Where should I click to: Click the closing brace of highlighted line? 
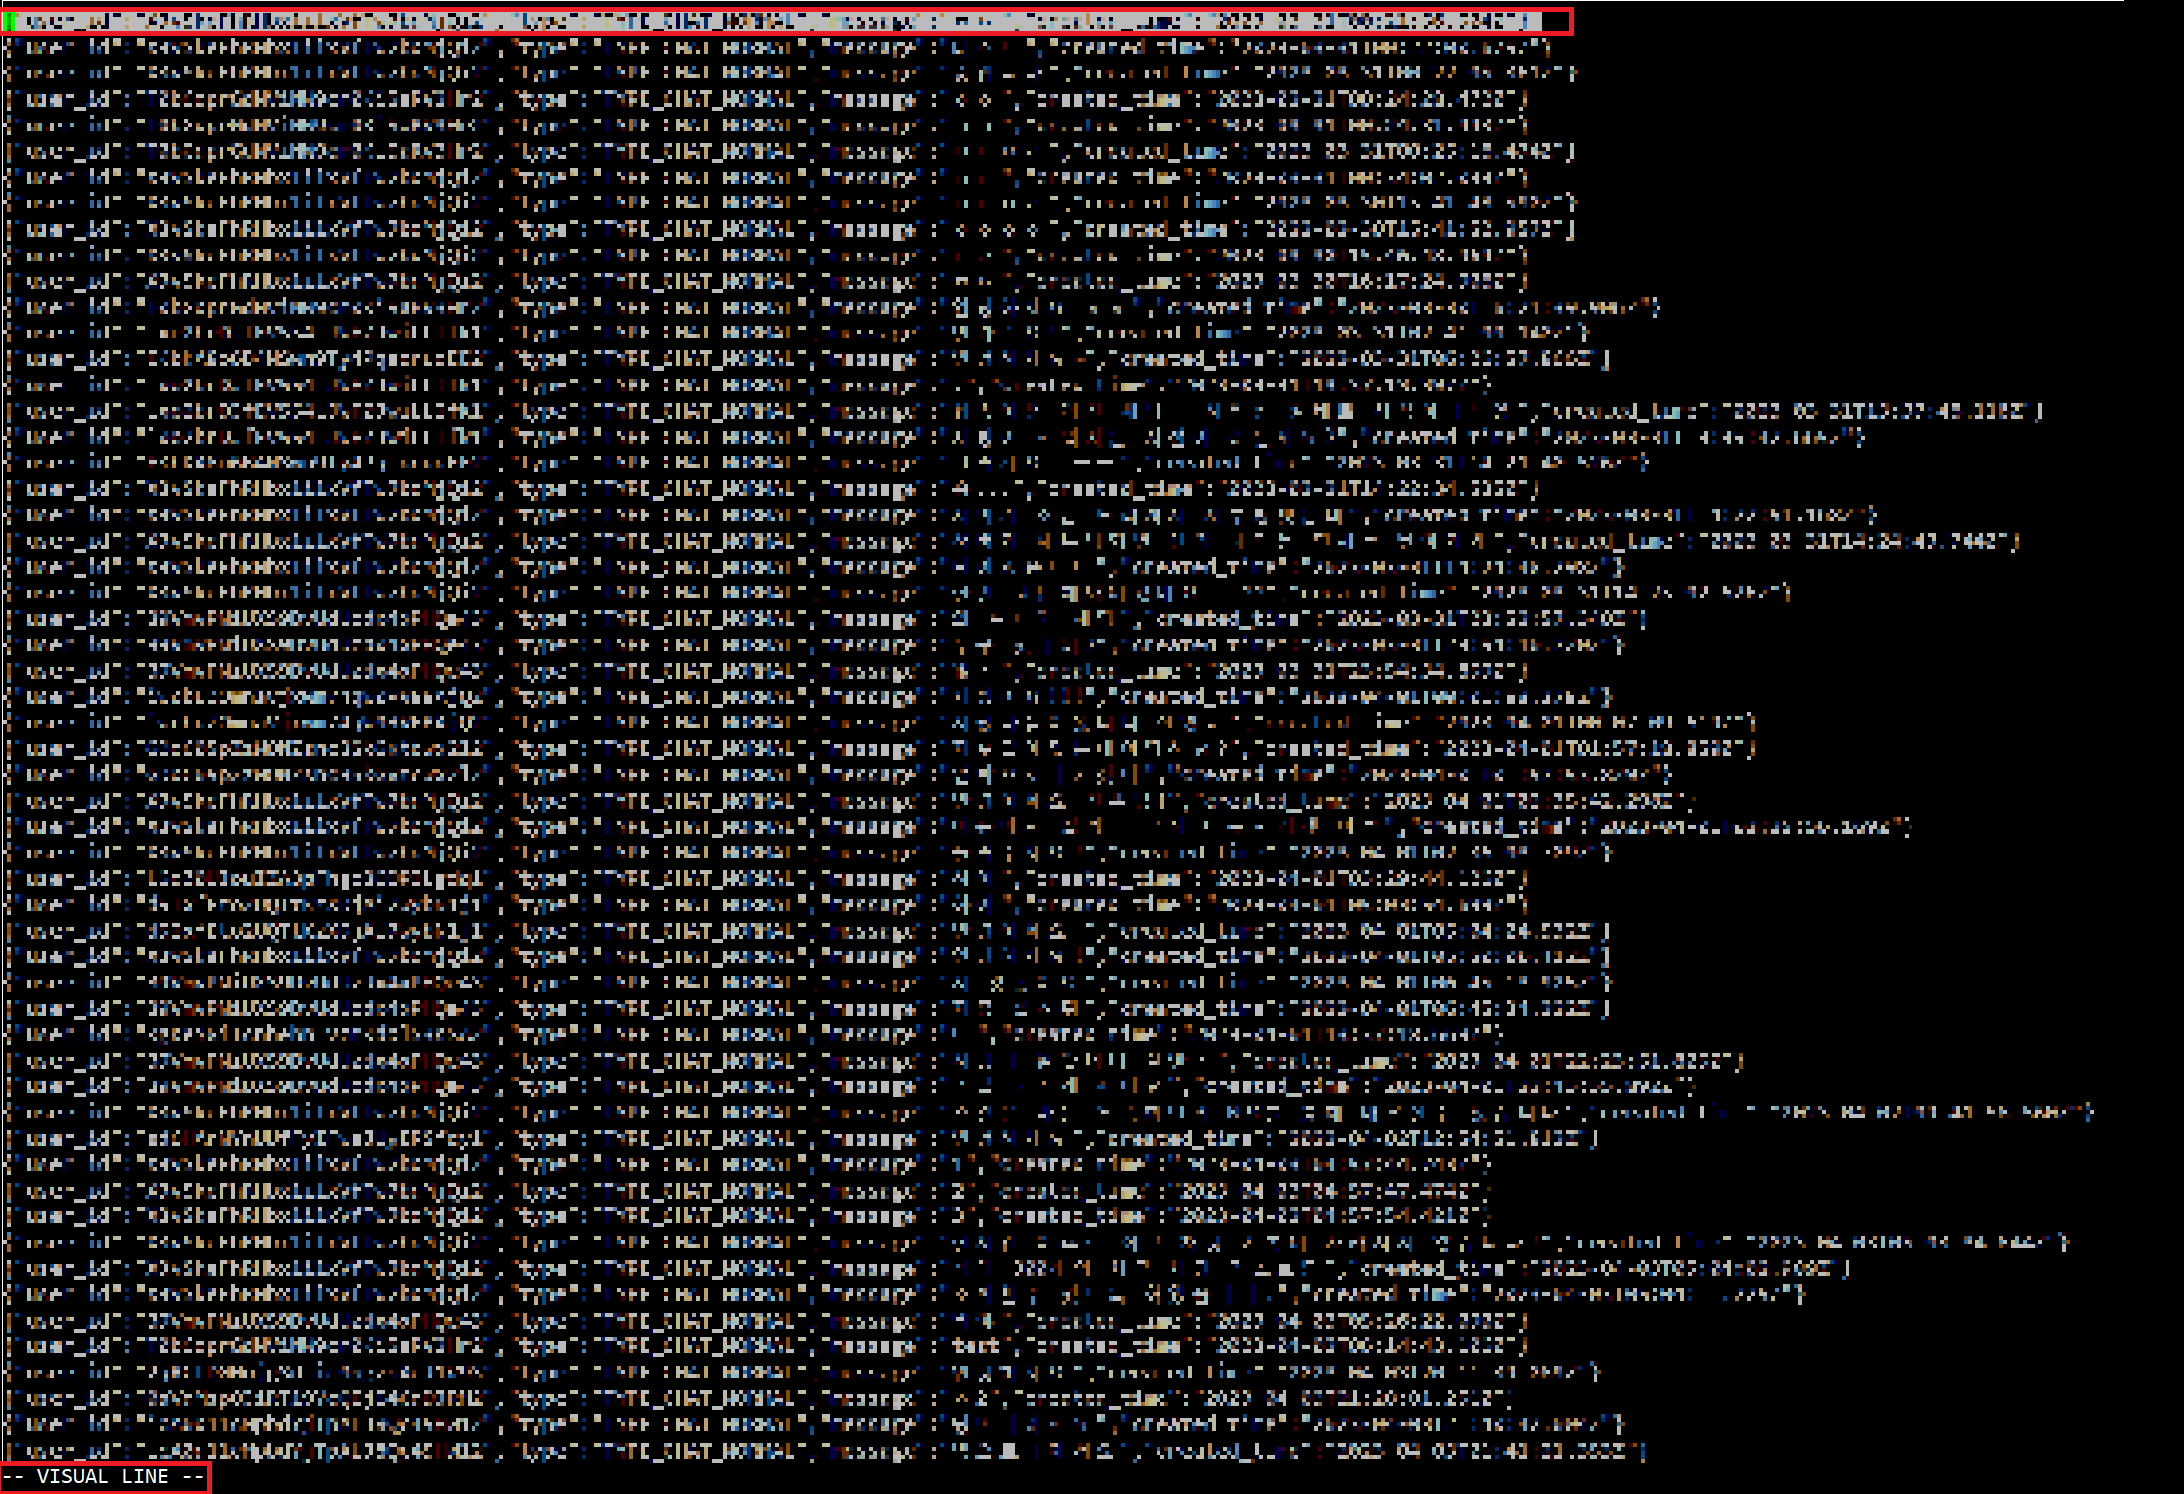tap(1524, 21)
